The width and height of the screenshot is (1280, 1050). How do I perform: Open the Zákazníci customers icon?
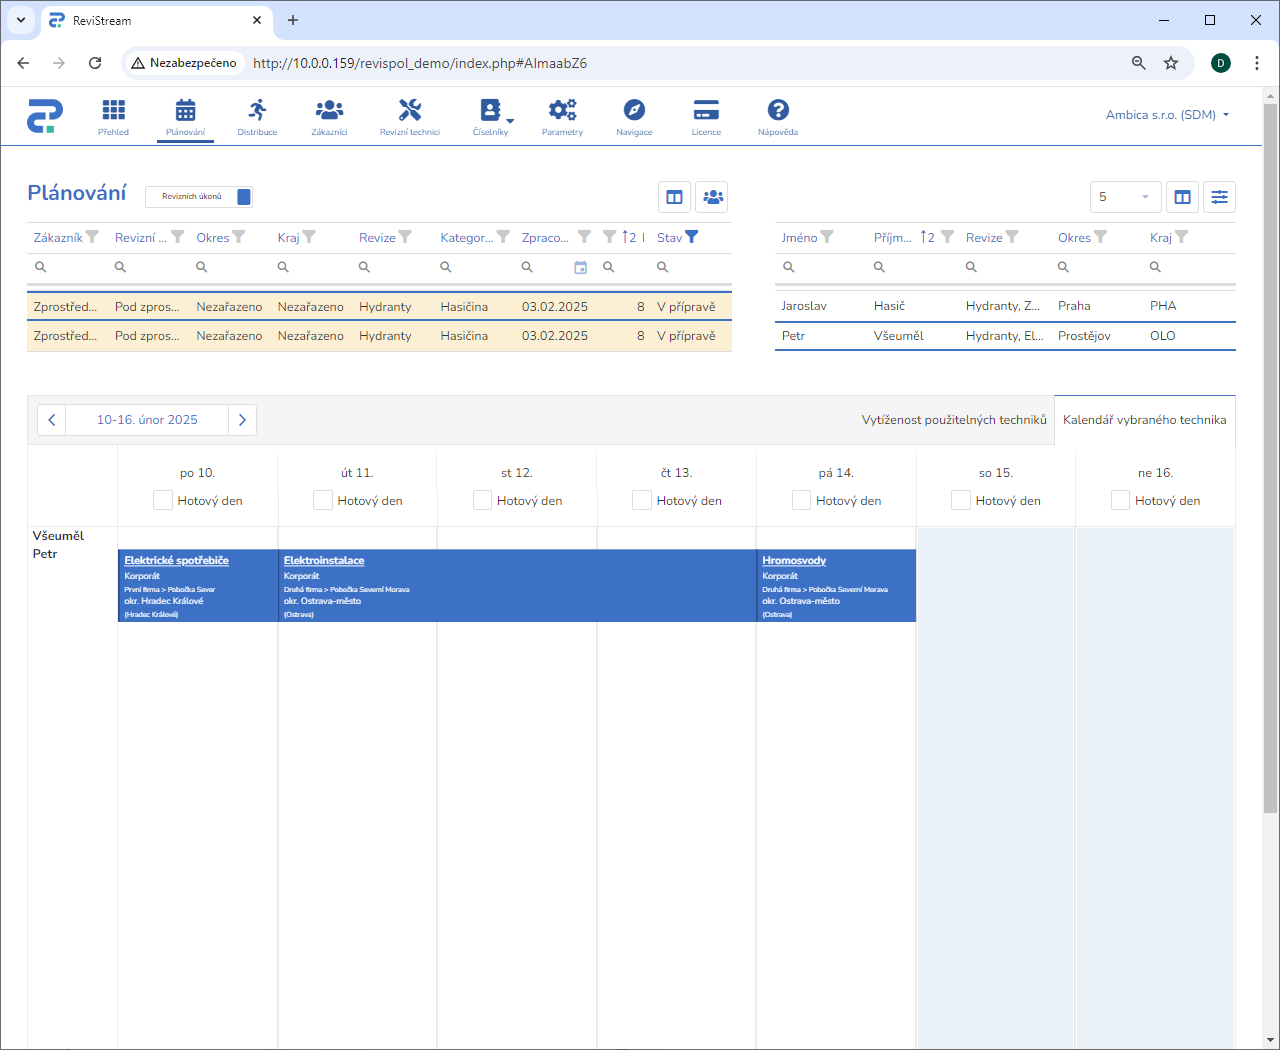329,111
